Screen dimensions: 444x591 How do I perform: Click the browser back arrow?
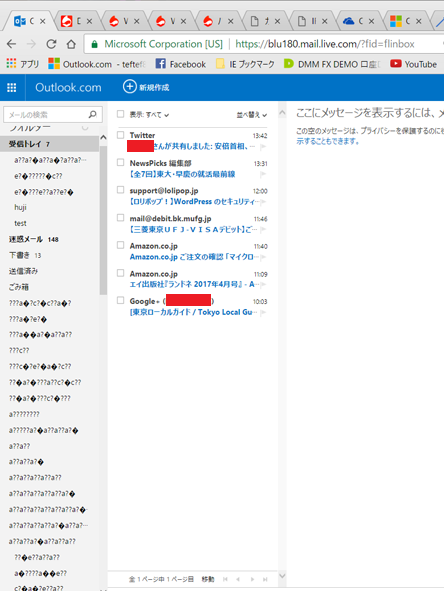(12, 44)
